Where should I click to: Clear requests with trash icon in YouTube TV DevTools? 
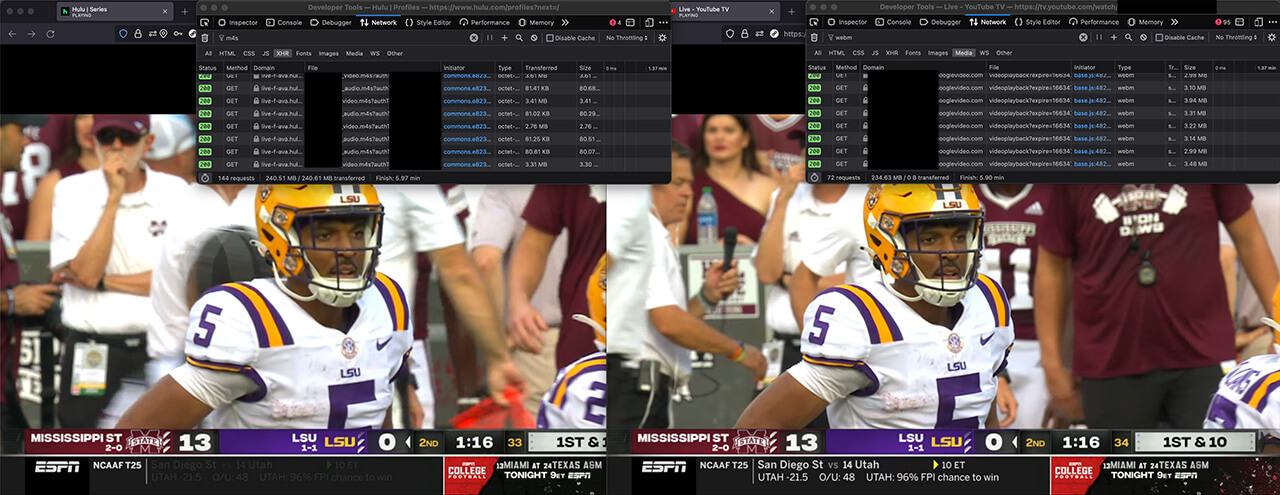[815, 38]
